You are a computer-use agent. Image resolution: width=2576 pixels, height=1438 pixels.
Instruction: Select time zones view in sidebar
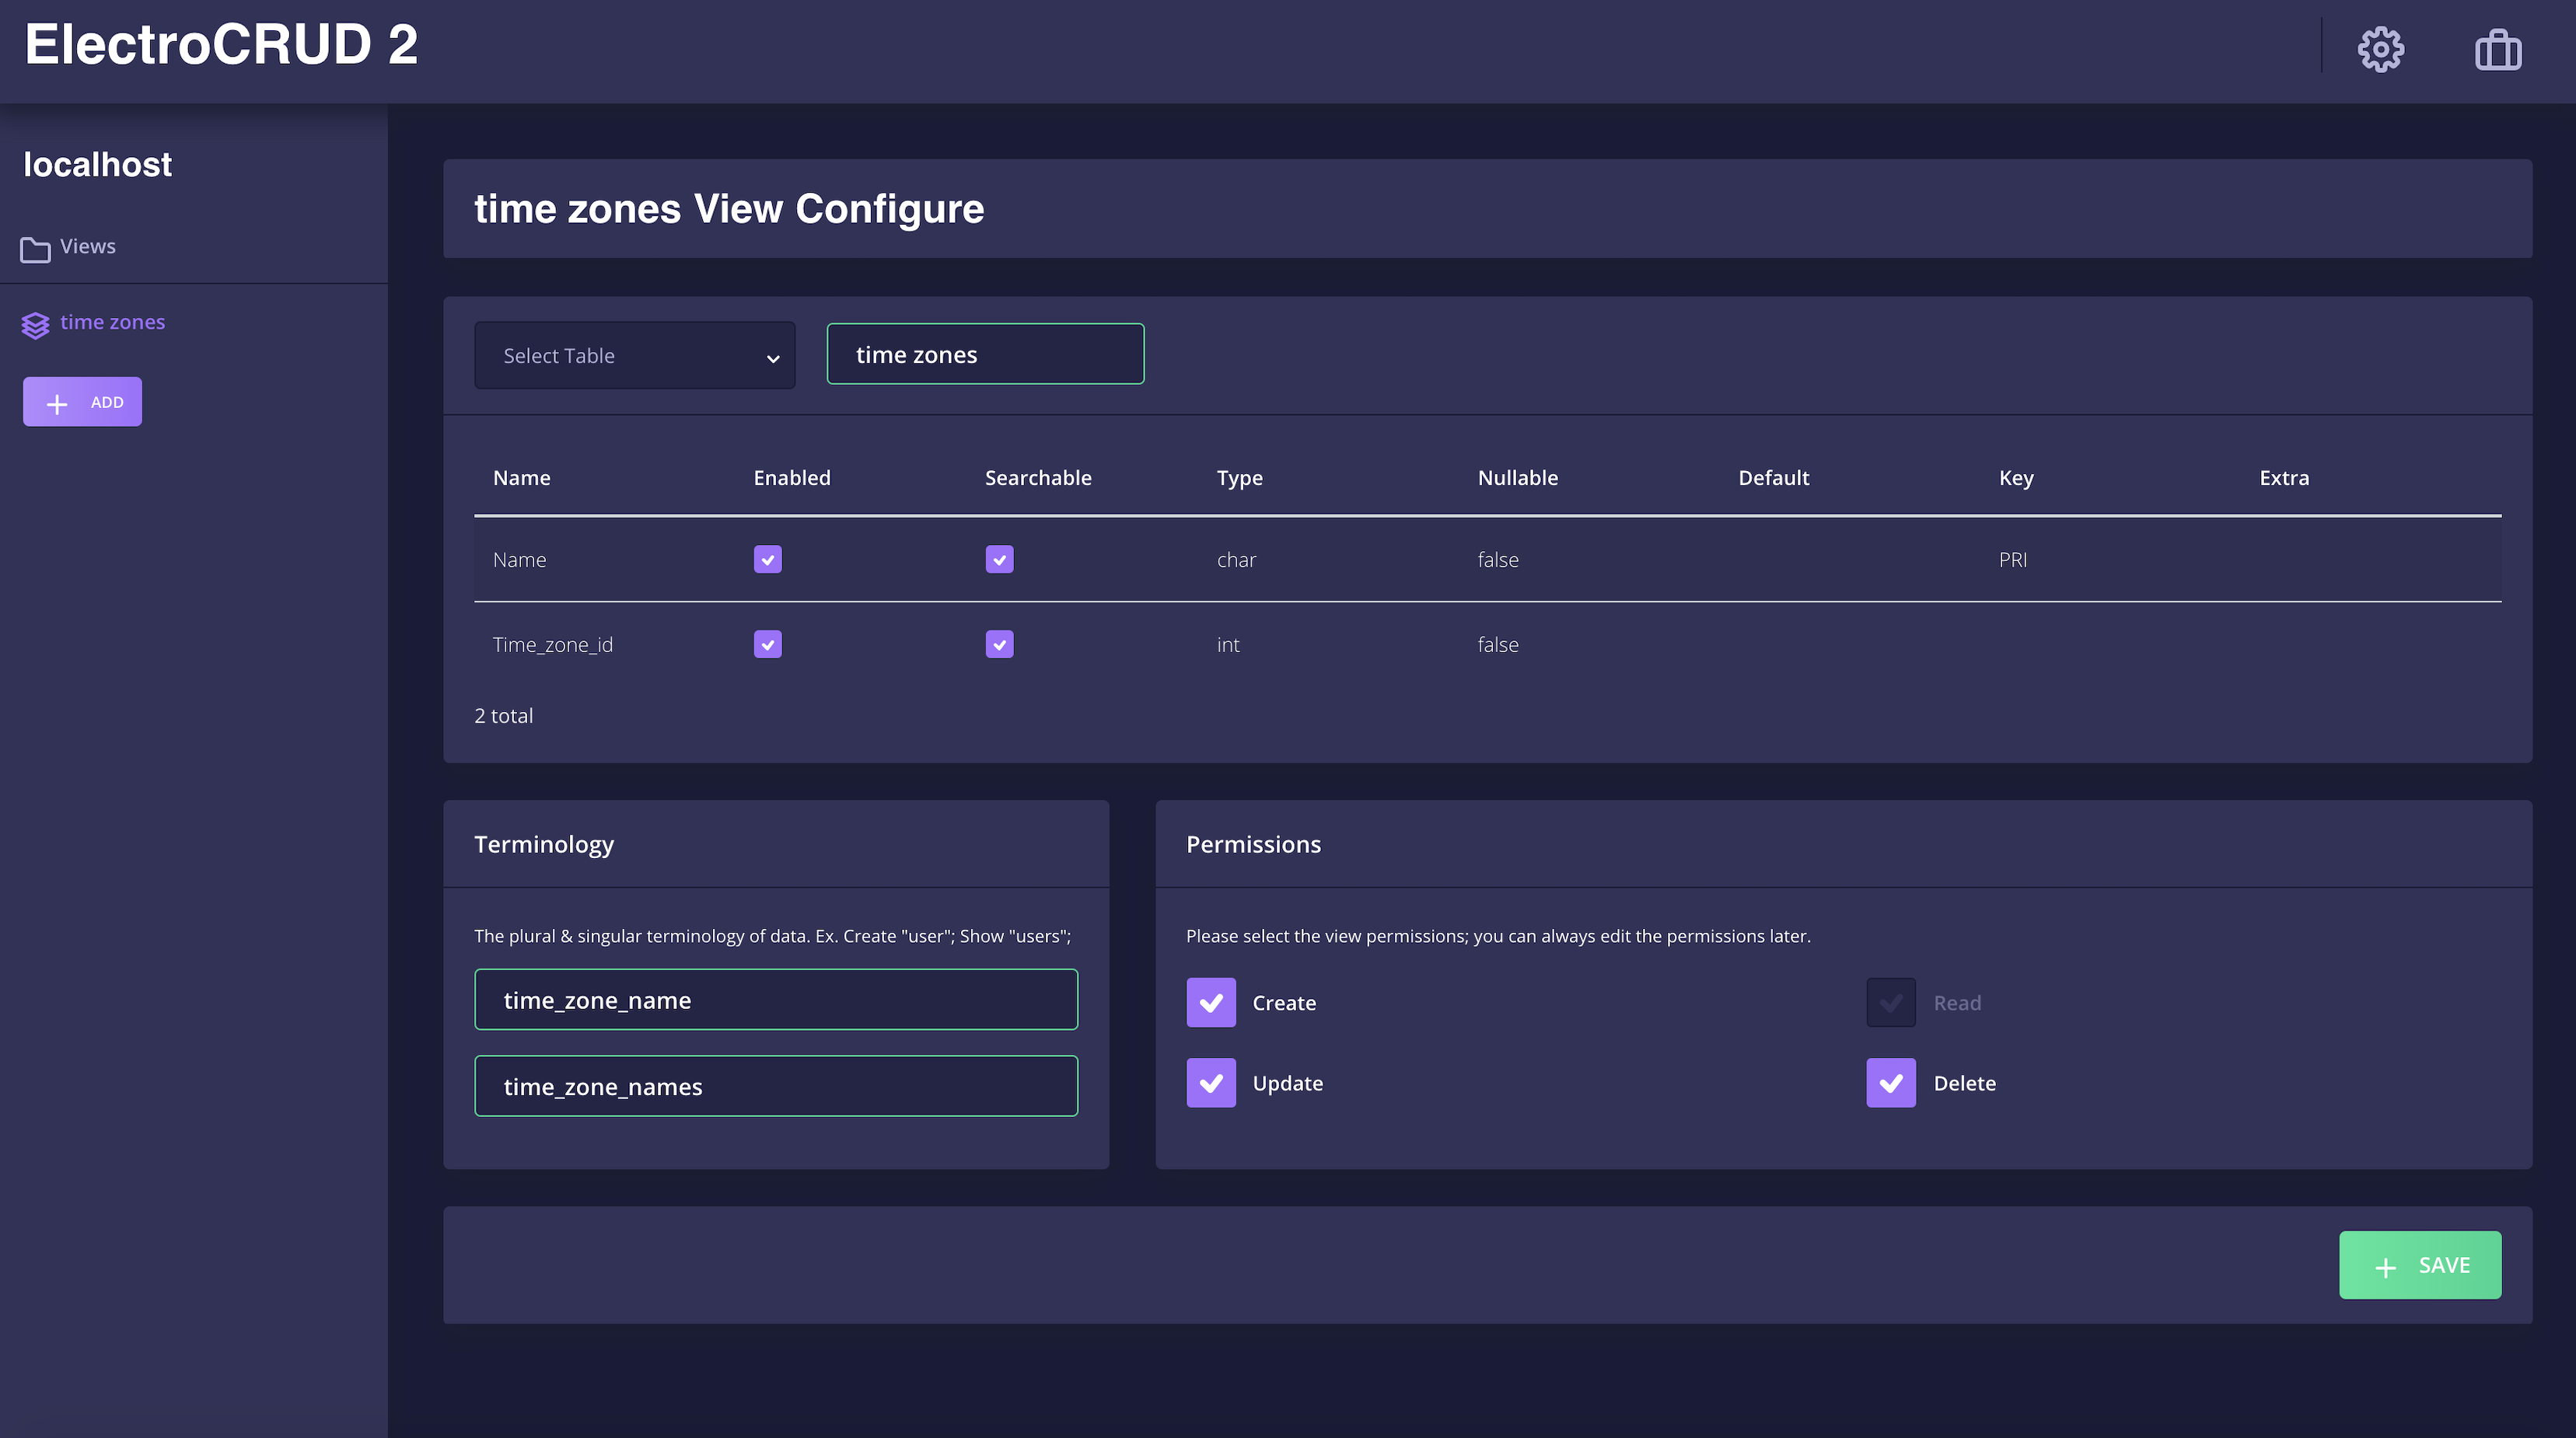pos(112,322)
